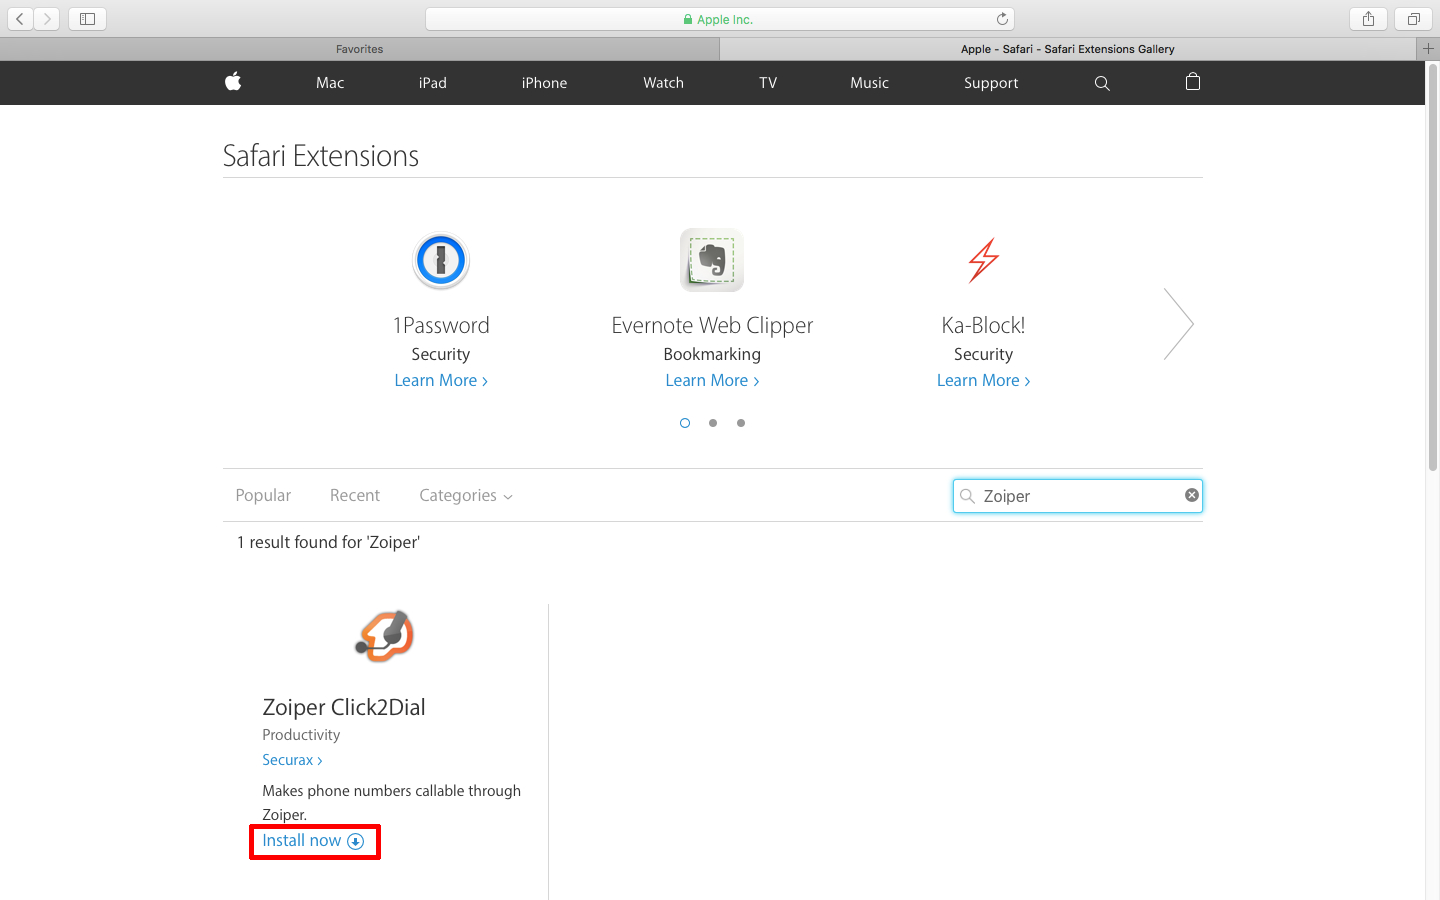Advance carousel with the right arrow

1179,324
